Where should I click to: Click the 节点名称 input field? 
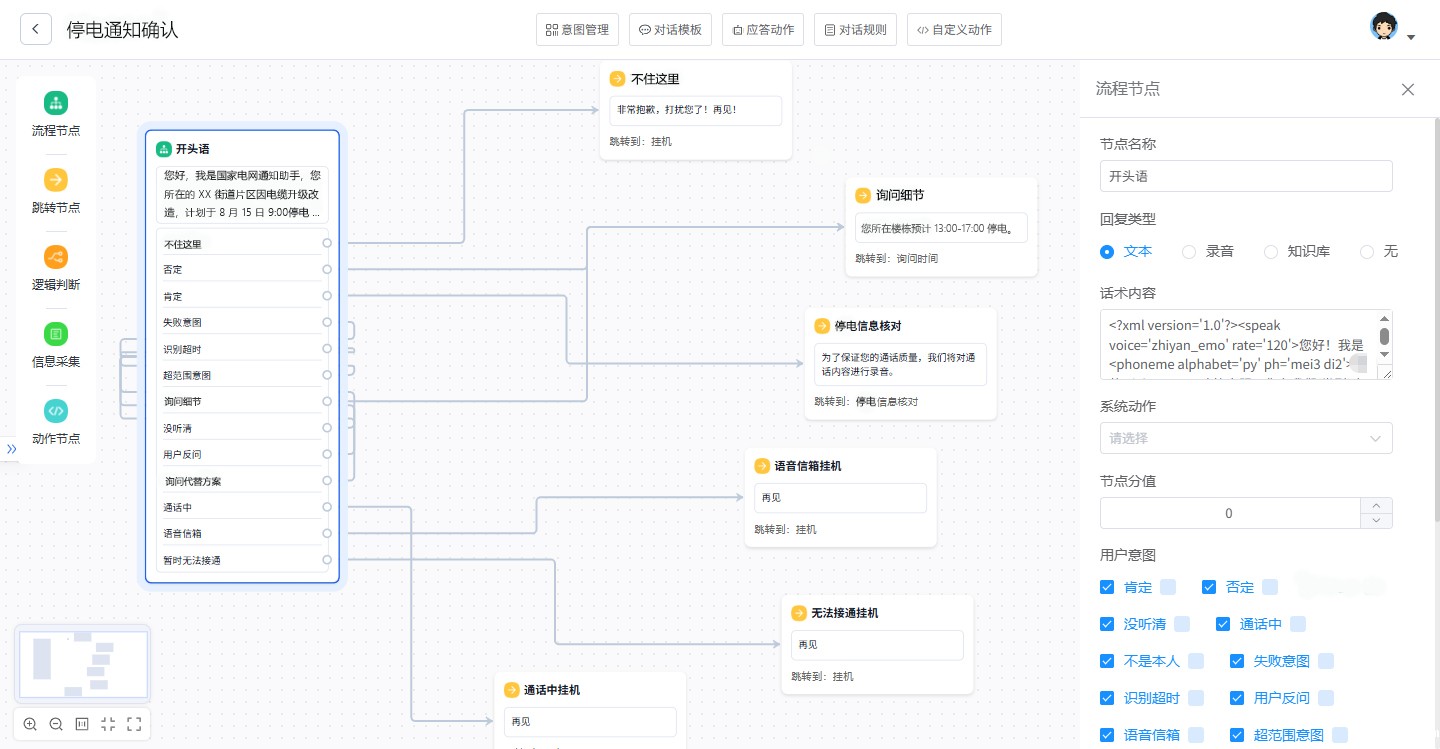1246,176
